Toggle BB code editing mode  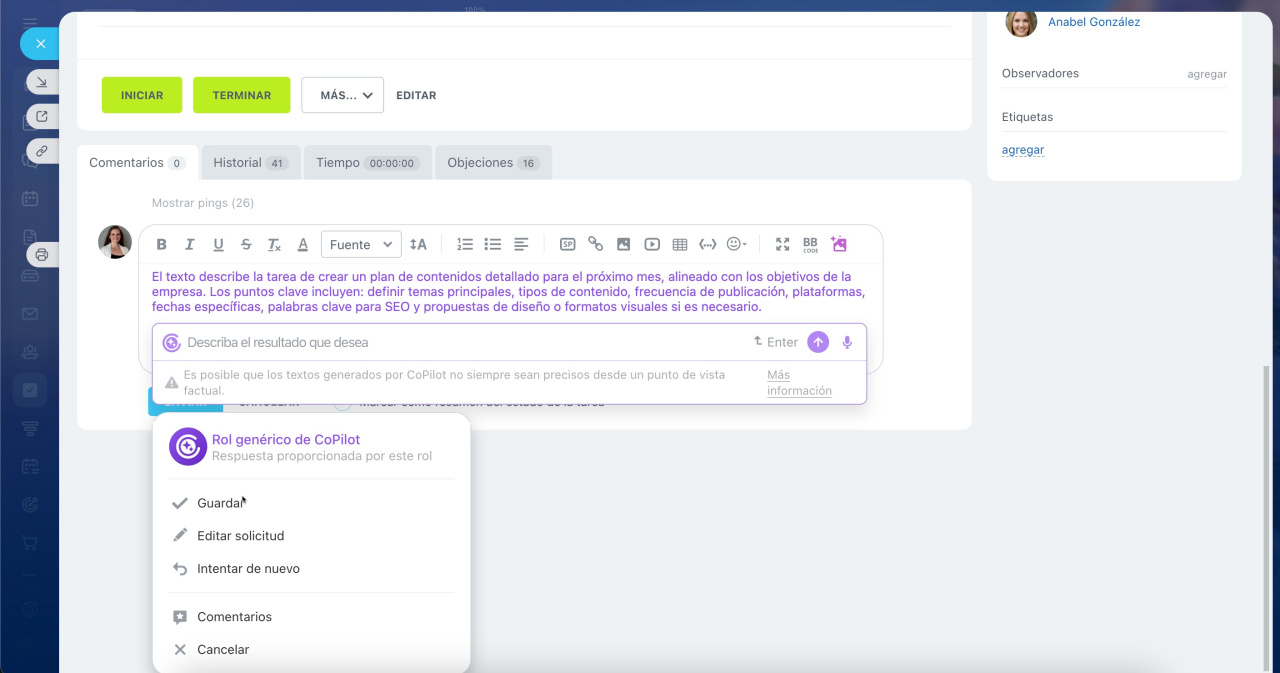tap(810, 245)
